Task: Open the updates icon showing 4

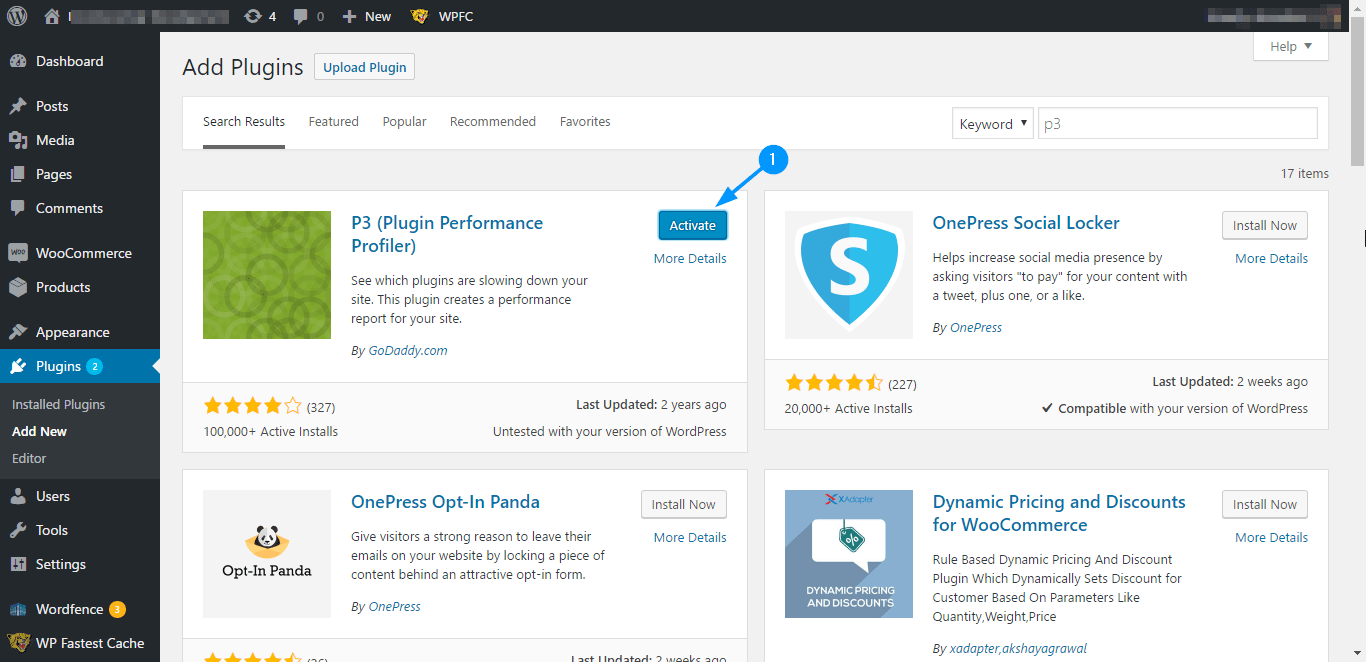Action: click(260, 16)
